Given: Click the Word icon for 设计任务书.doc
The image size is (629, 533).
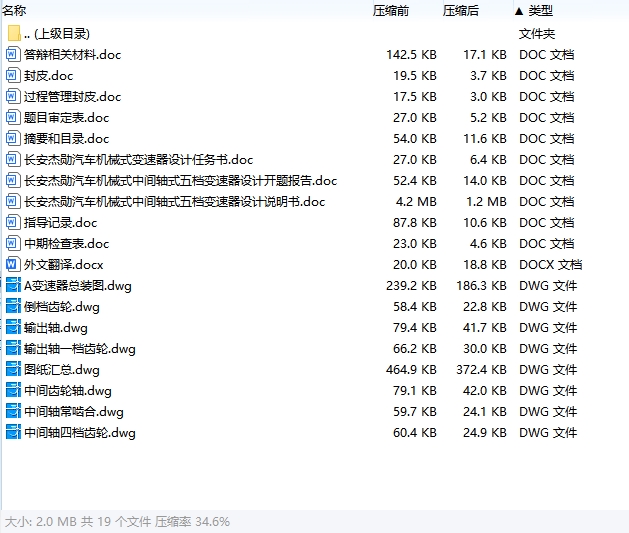Looking at the screenshot, I should click(13, 159).
